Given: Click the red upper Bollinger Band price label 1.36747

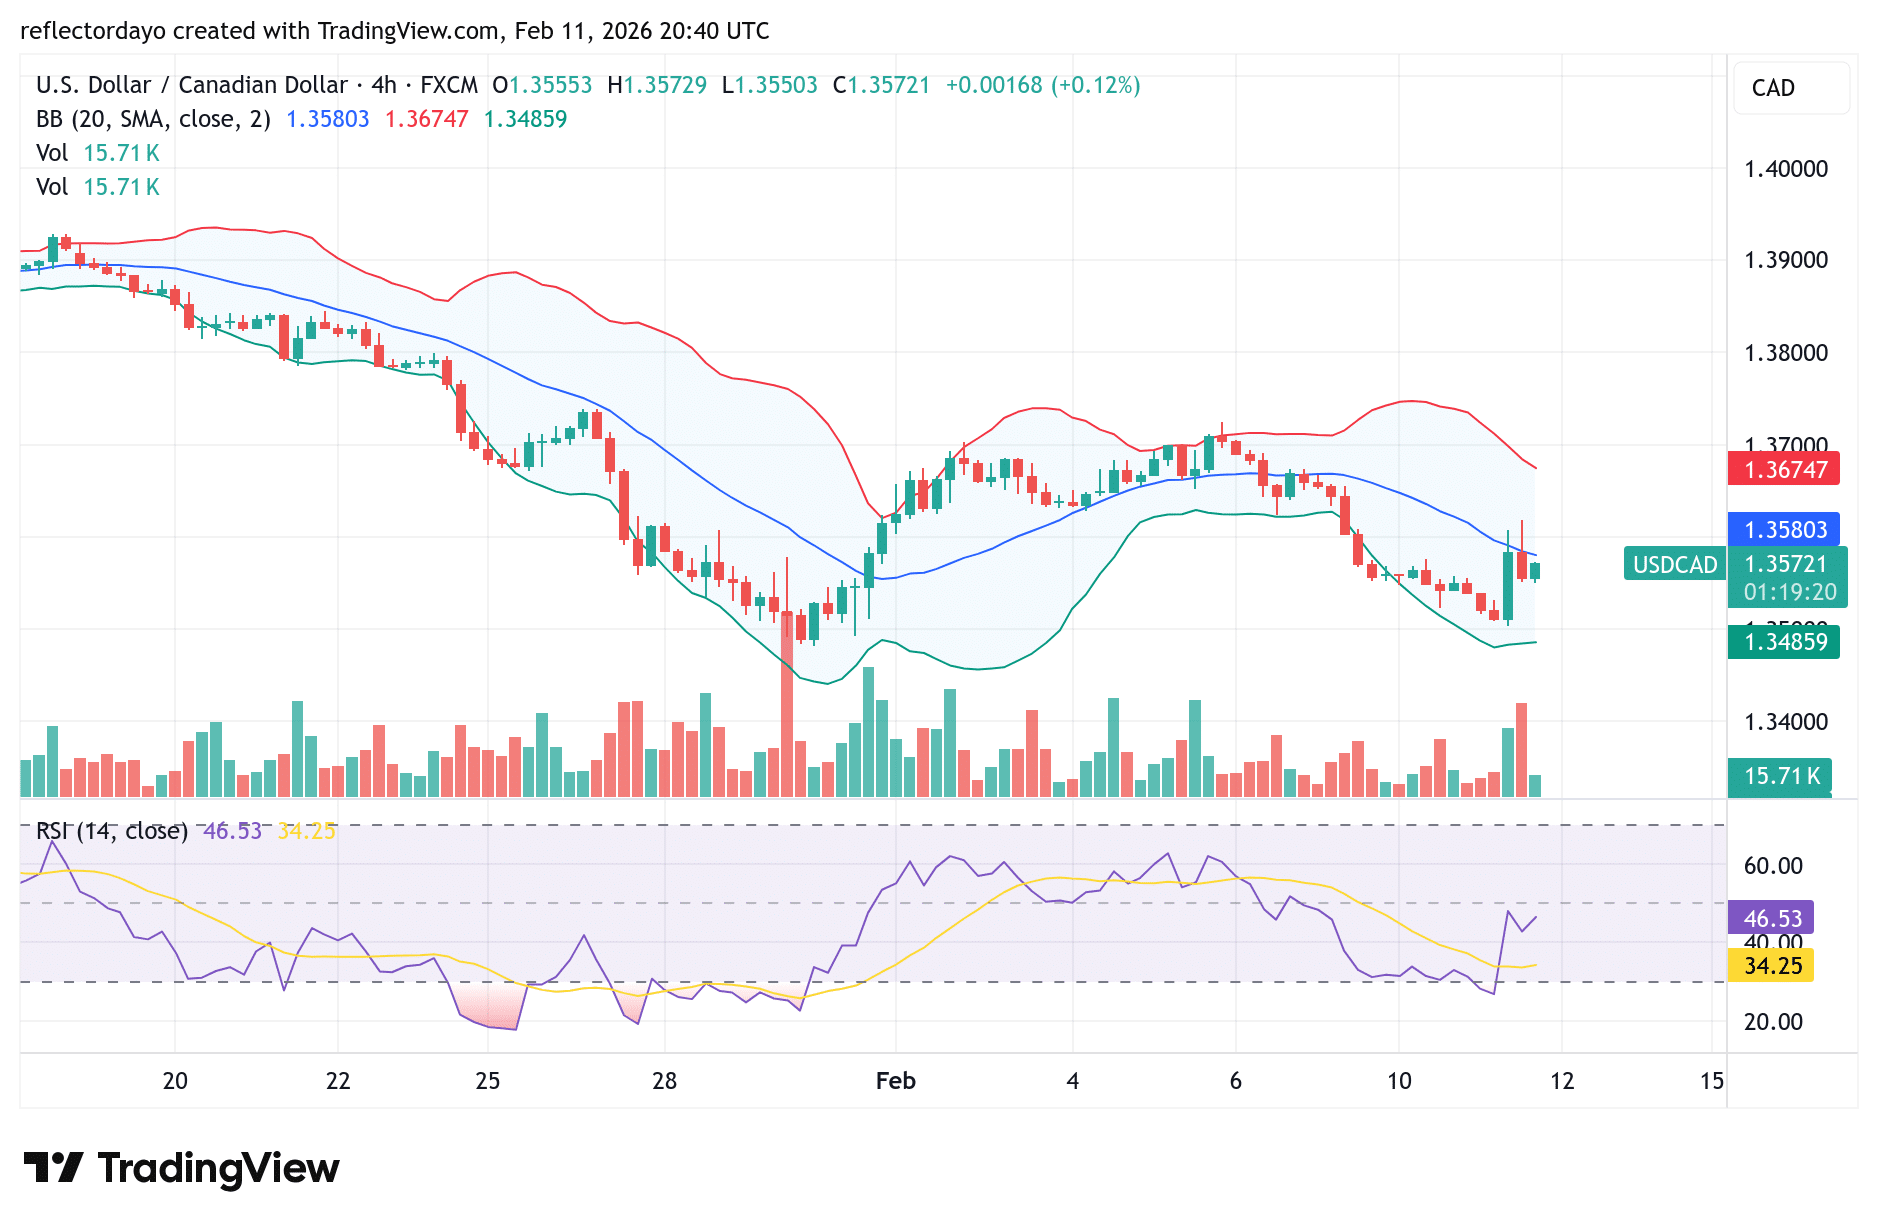Looking at the screenshot, I should click(x=1783, y=468).
